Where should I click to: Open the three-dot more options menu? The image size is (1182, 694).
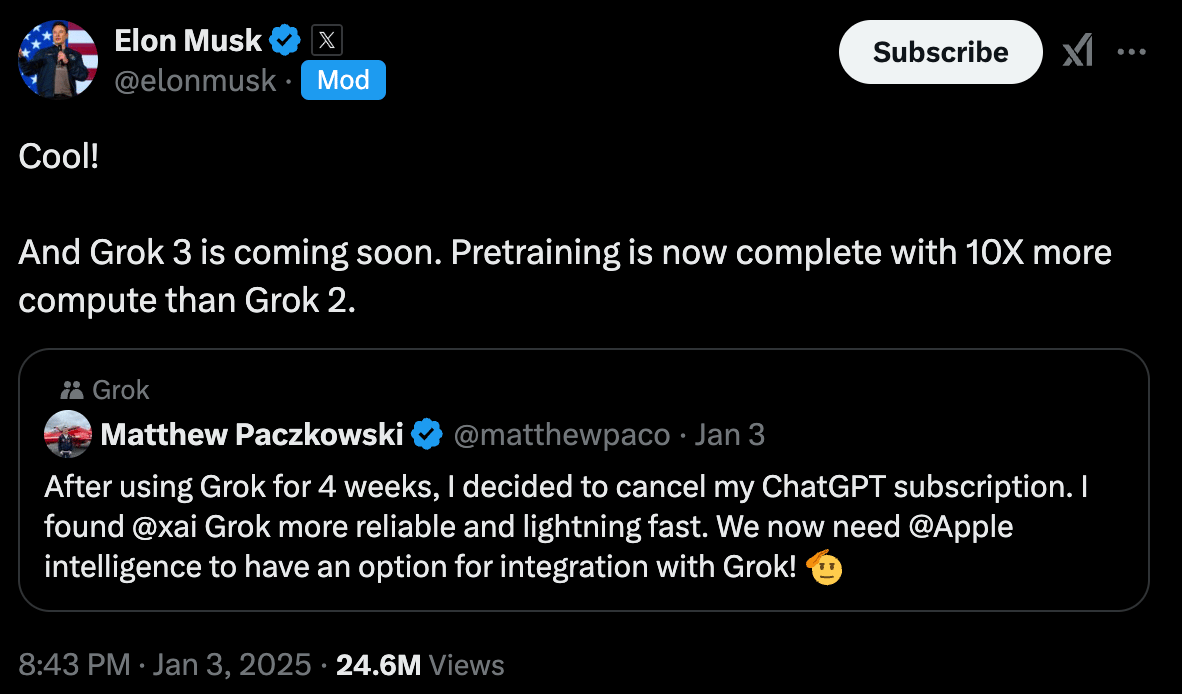click(x=1131, y=52)
